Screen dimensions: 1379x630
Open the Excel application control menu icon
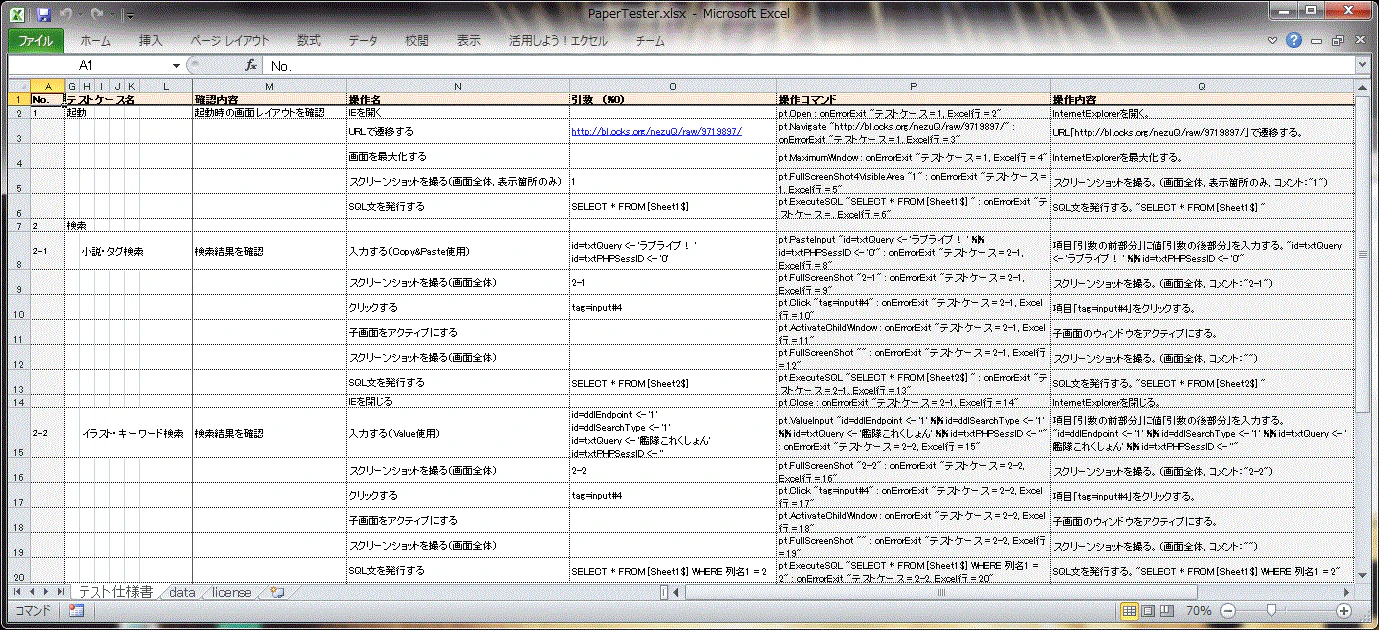point(17,15)
